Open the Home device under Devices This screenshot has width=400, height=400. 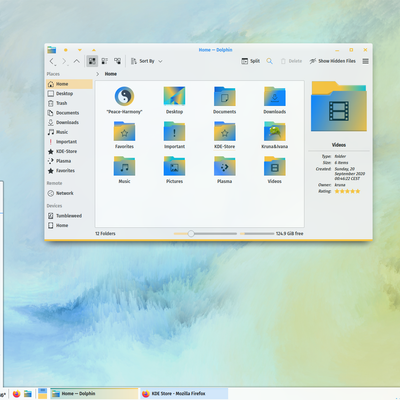pos(69,225)
